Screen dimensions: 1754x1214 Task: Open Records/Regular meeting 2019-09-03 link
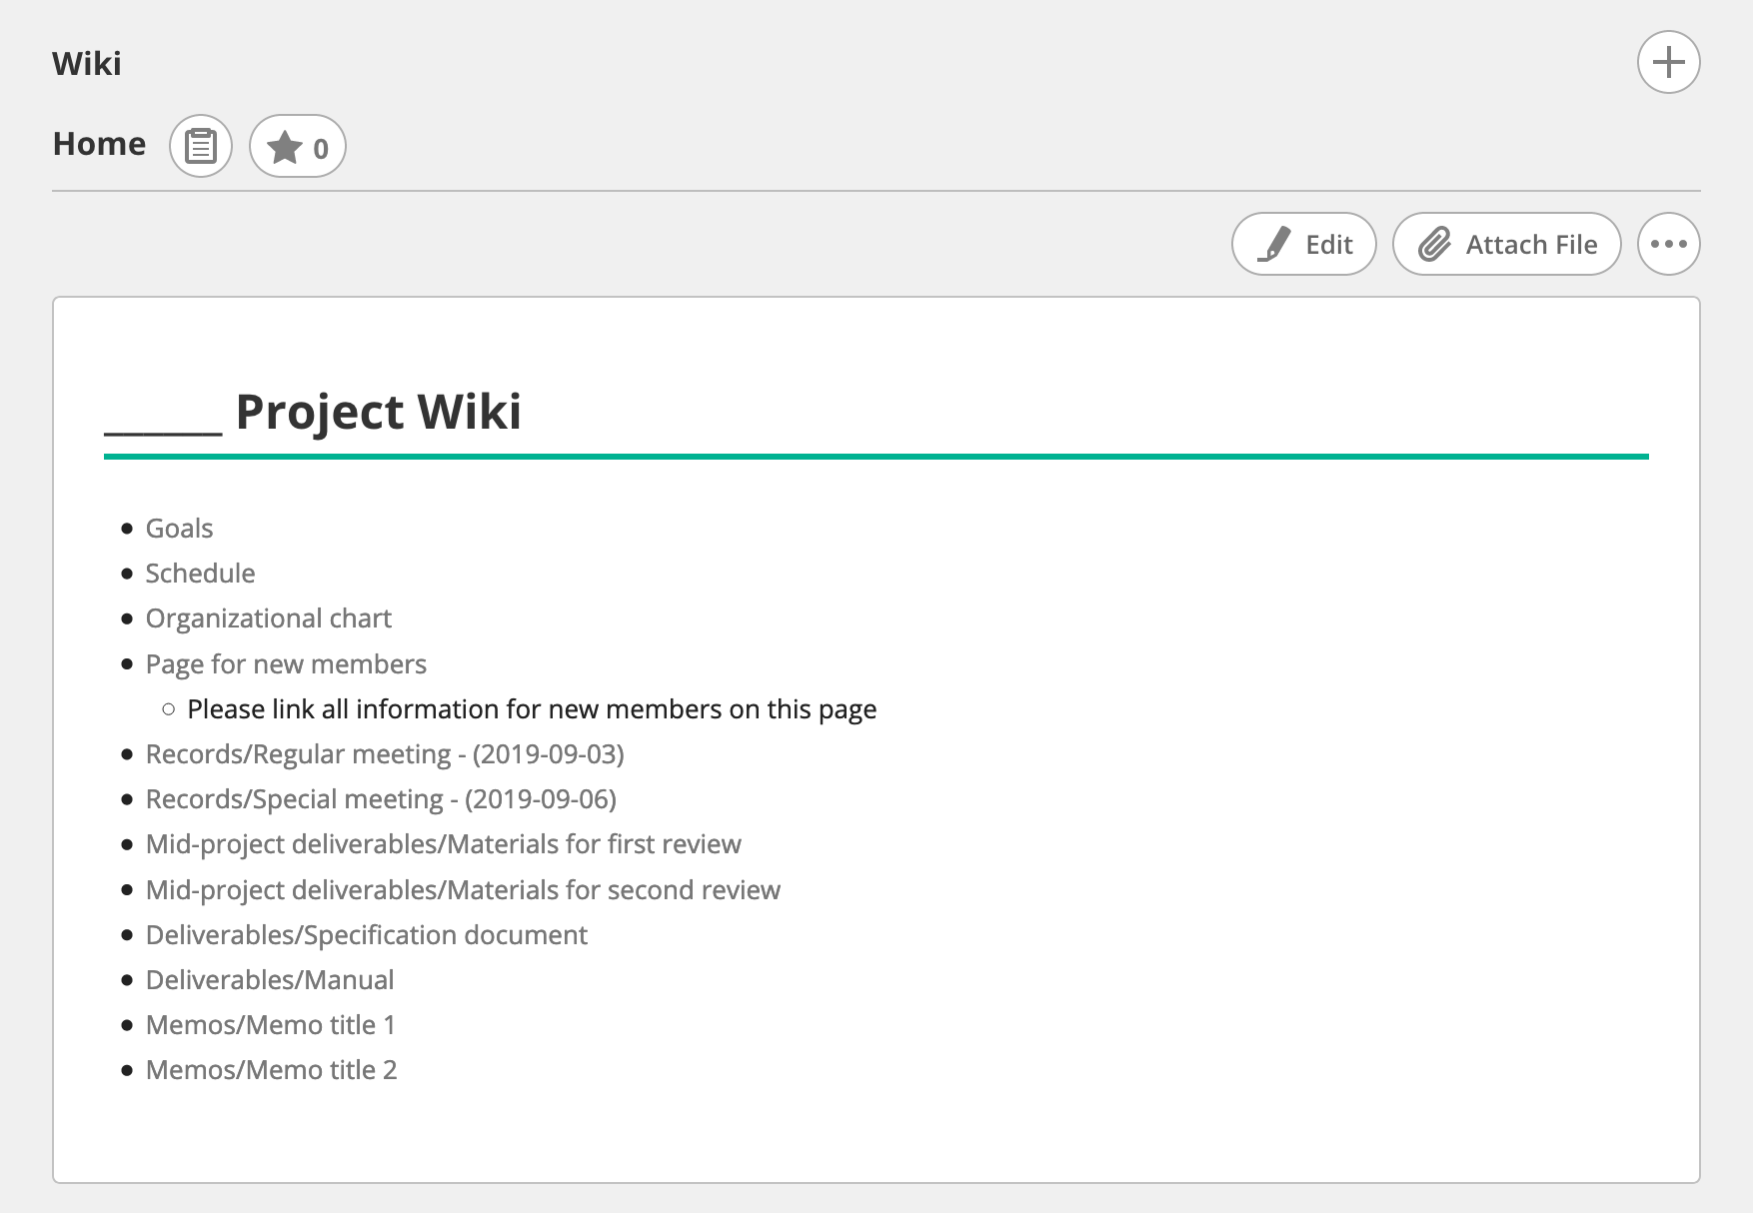click(x=384, y=754)
